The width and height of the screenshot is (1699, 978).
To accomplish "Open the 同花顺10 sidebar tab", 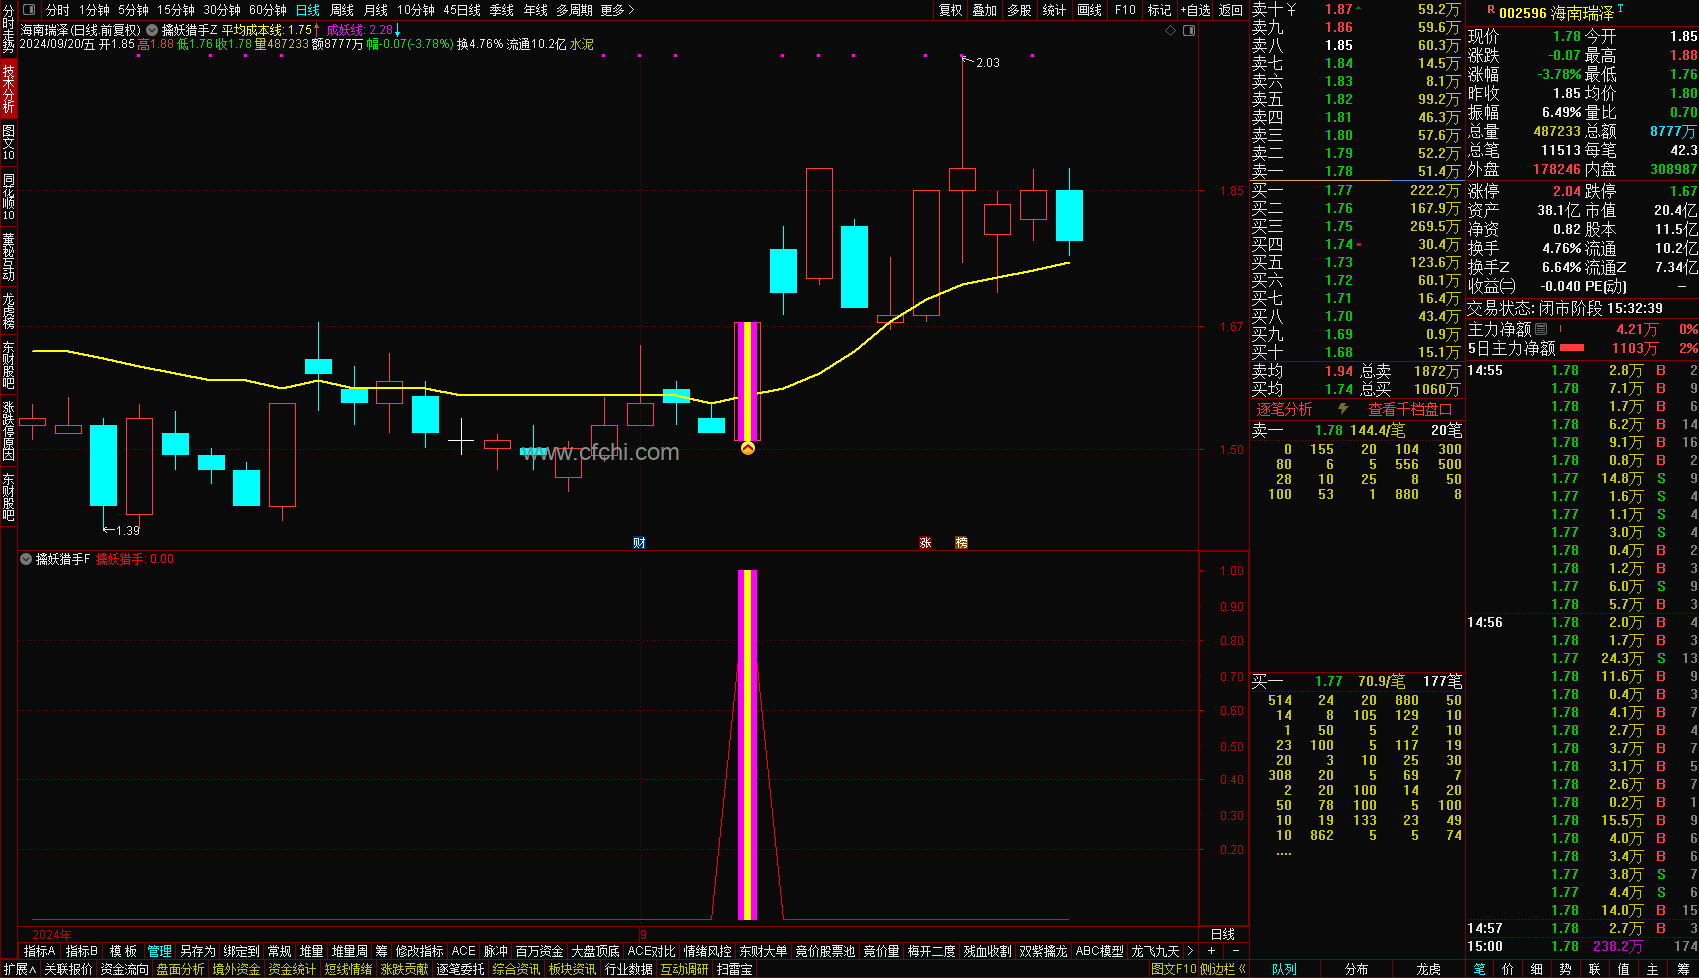I will (x=8, y=197).
